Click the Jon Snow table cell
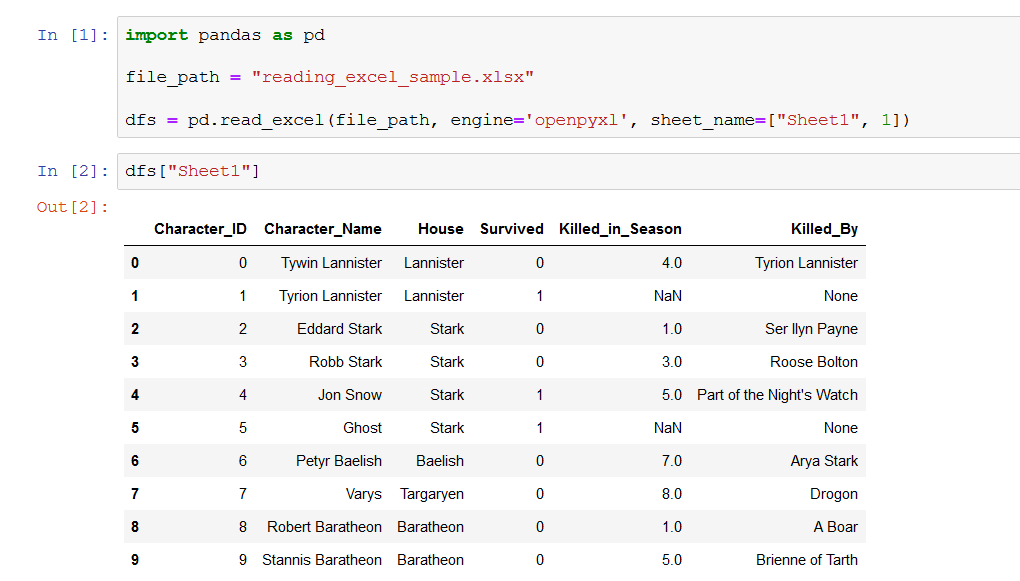This screenshot has width=1020, height=581. 349,395
